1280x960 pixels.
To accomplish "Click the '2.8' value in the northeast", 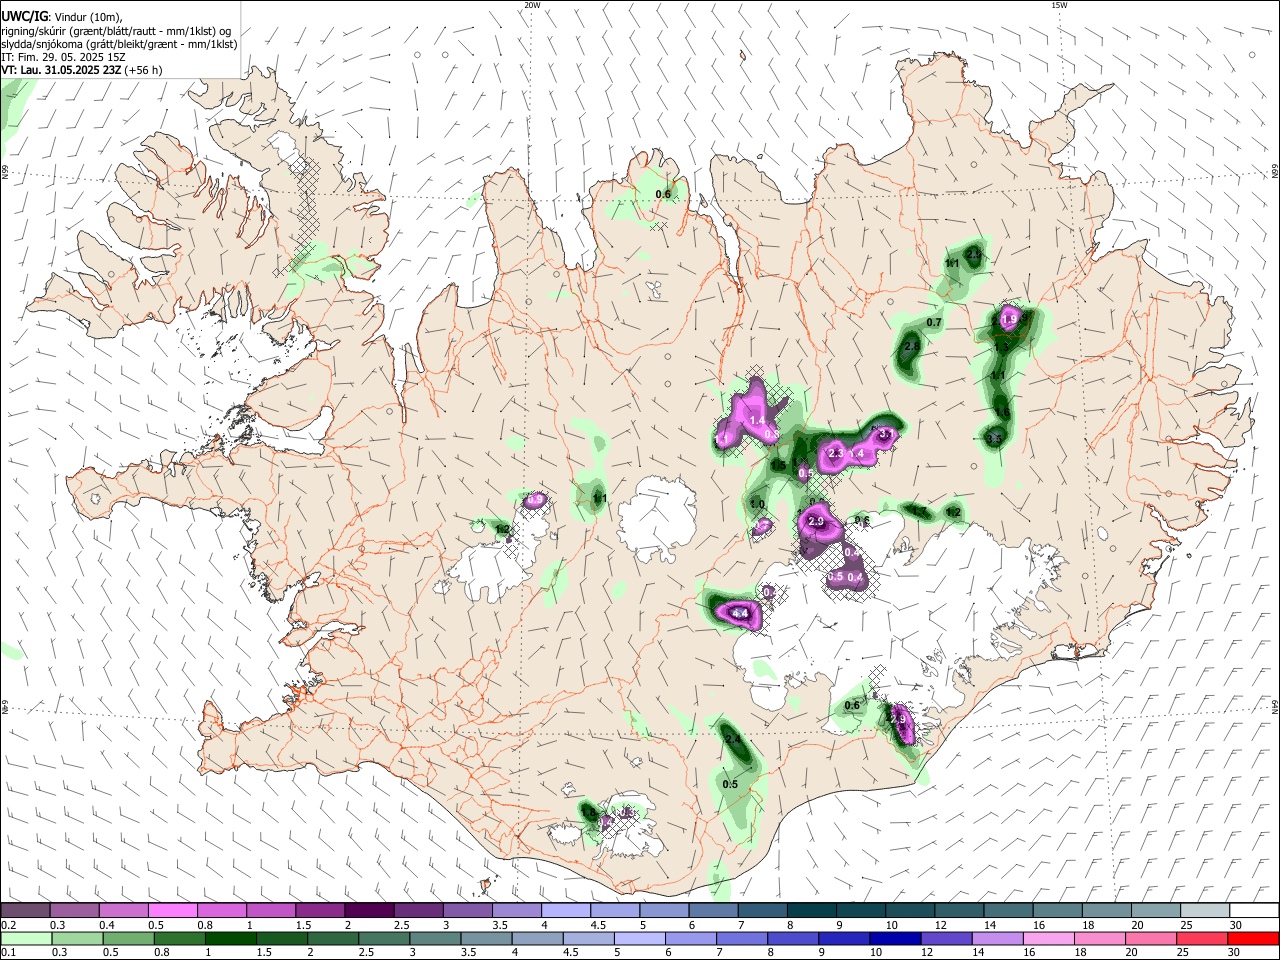I will [x=911, y=347].
